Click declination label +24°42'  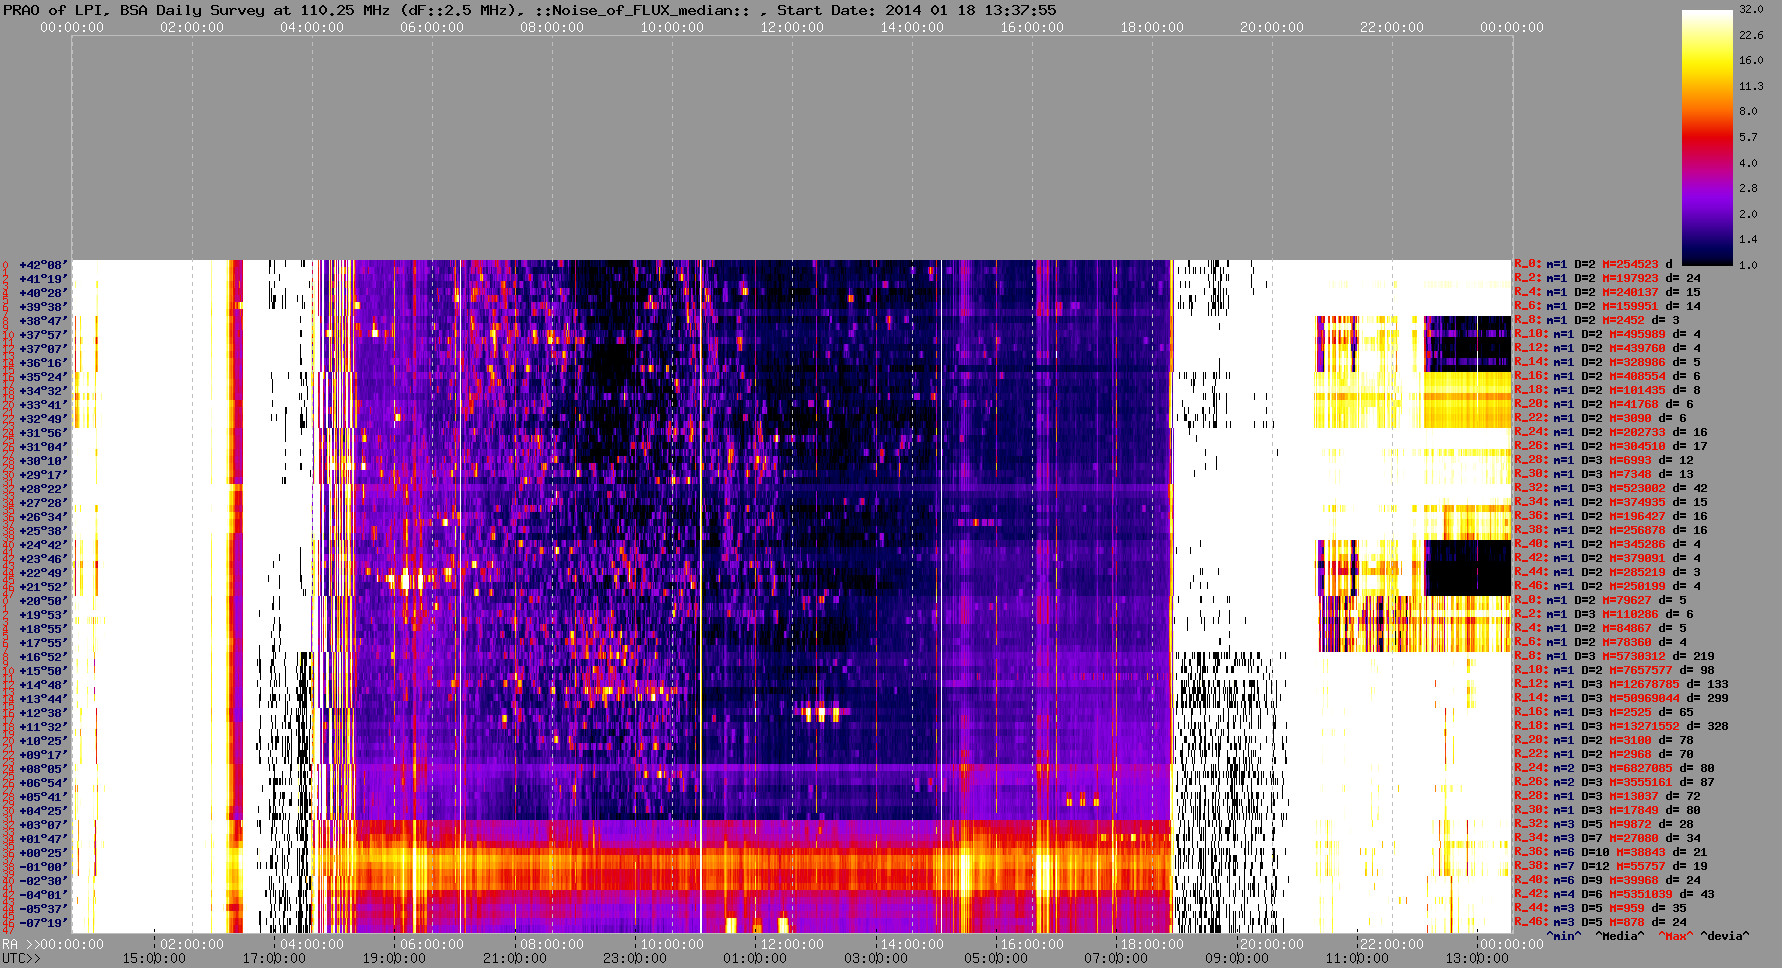click(43, 545)
